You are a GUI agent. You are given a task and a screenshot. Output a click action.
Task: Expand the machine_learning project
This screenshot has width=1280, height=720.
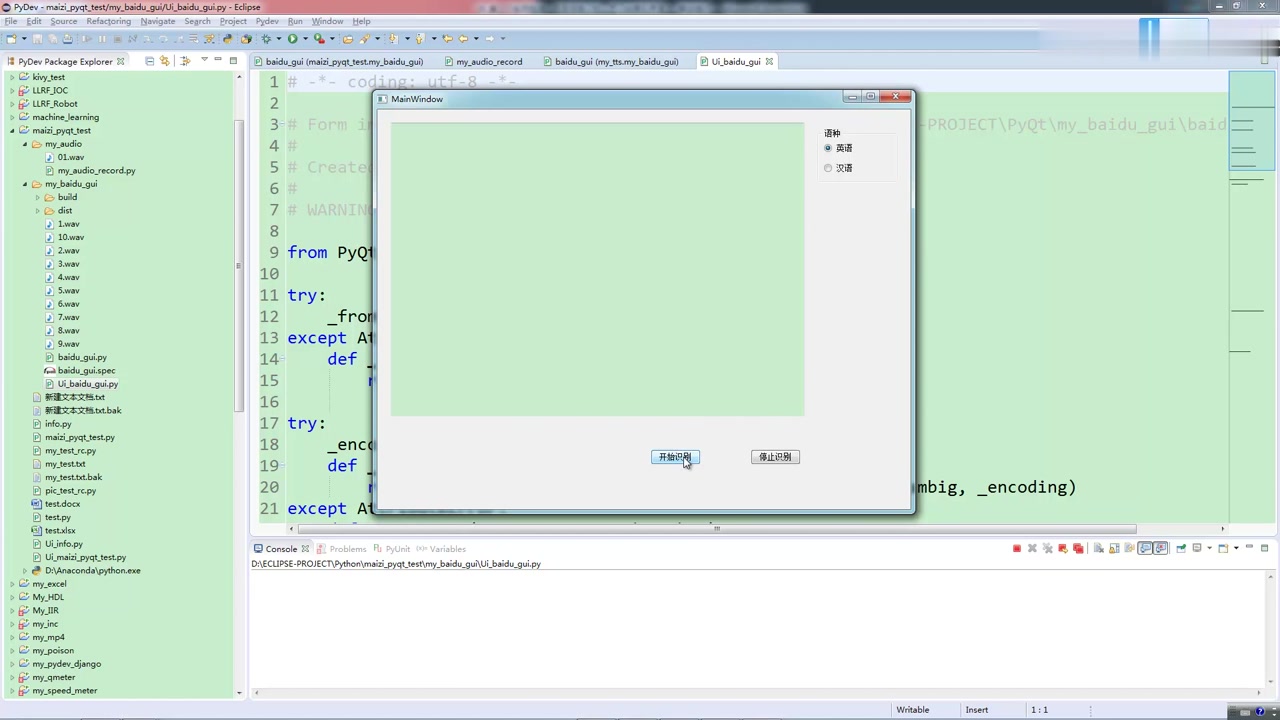coord(13,117)
